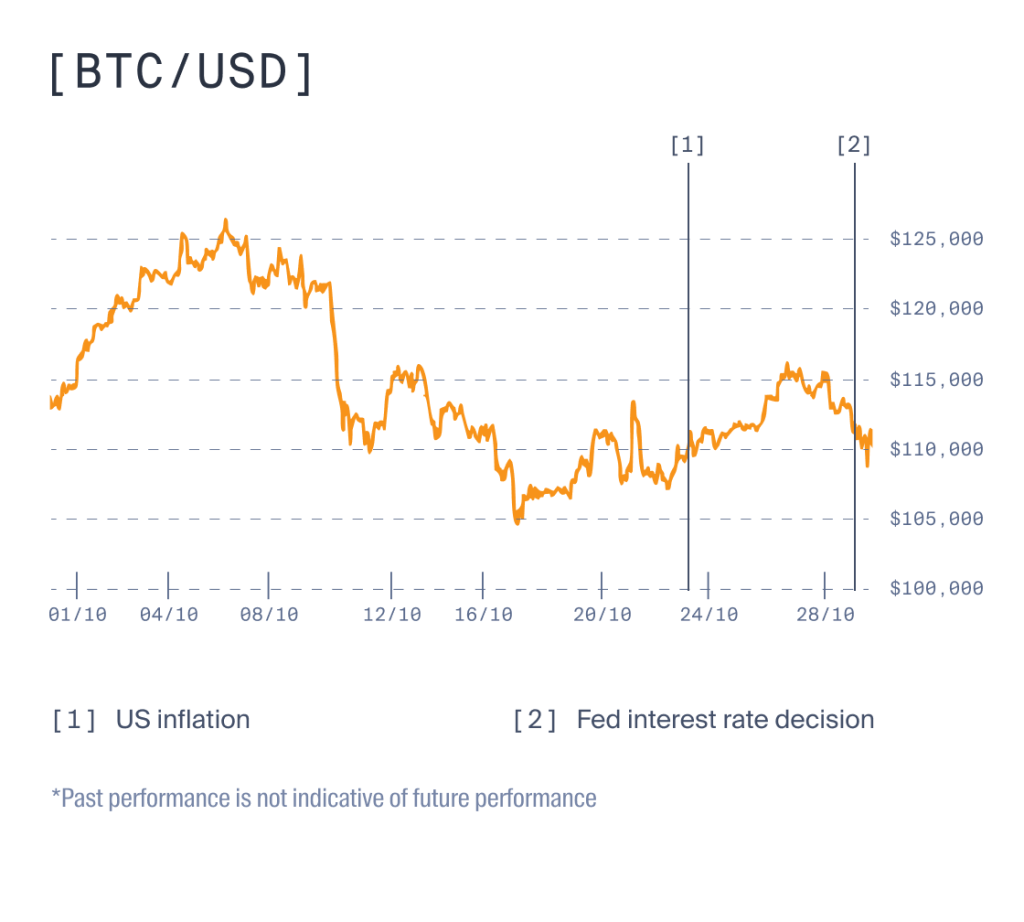This screenshot has width=1024, height=922.
Task: Select the $125,000 price axis label
Action: [x=936, y=239]
